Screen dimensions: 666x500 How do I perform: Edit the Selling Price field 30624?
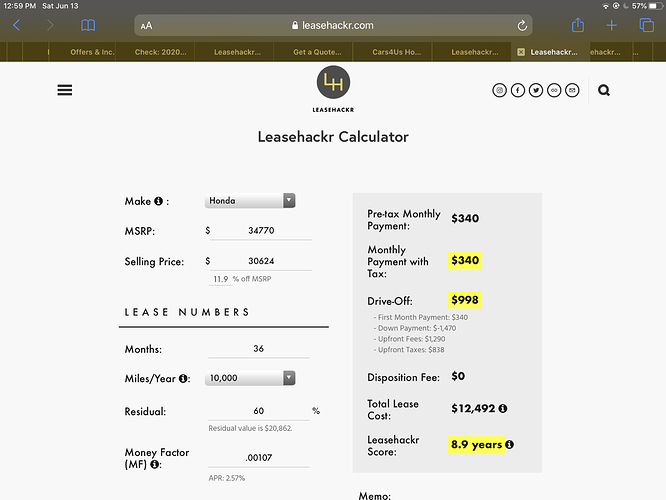[261, 261]
